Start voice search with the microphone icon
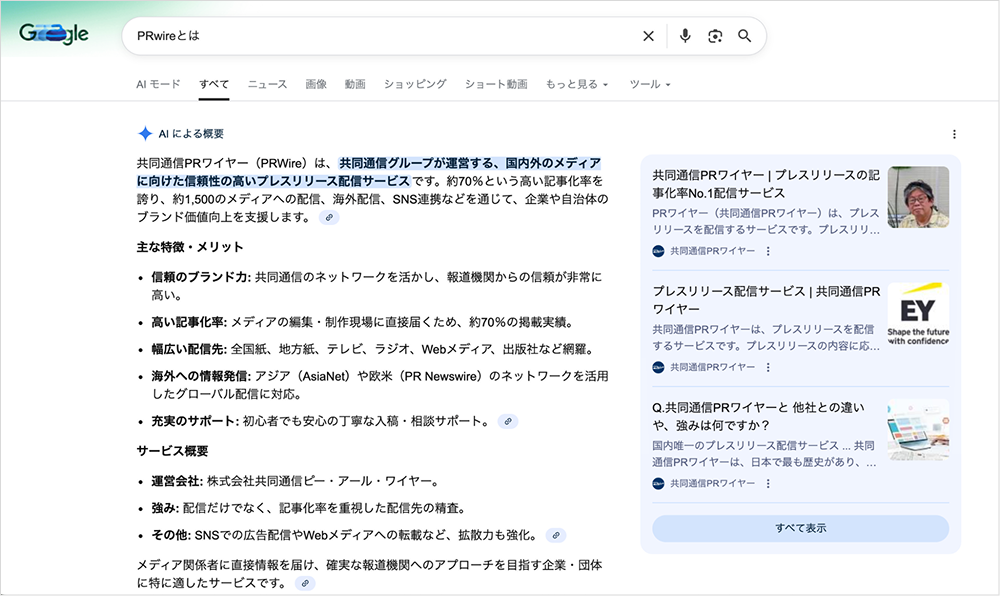The height and width of the screenshot is (596, 1000). point(685,36)
